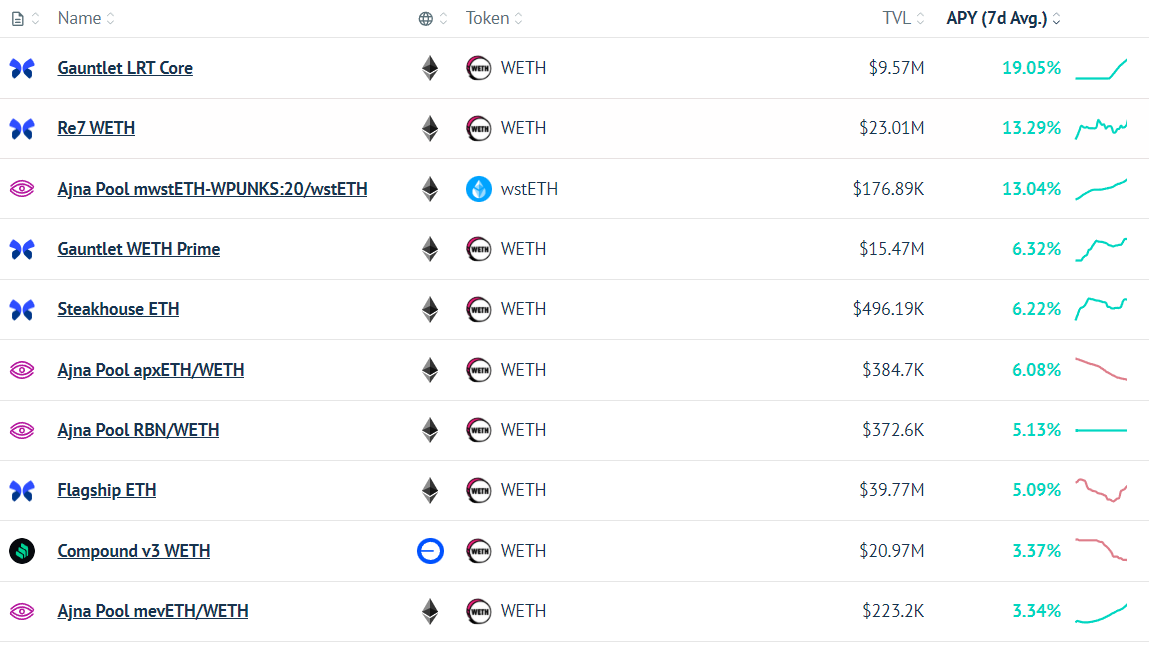This screenshot has width=1149, height=649.
Task: Sort by APY (7d Avg.) column
Action: 1003,18
